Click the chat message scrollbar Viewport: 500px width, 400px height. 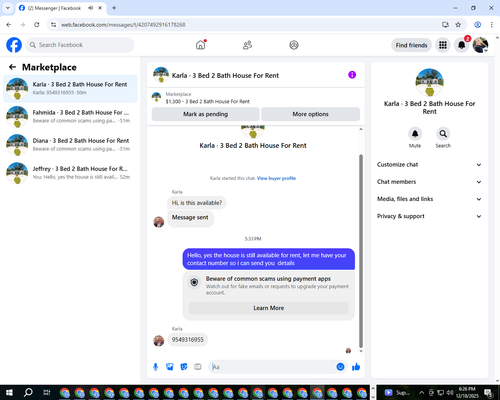(361, 251)
